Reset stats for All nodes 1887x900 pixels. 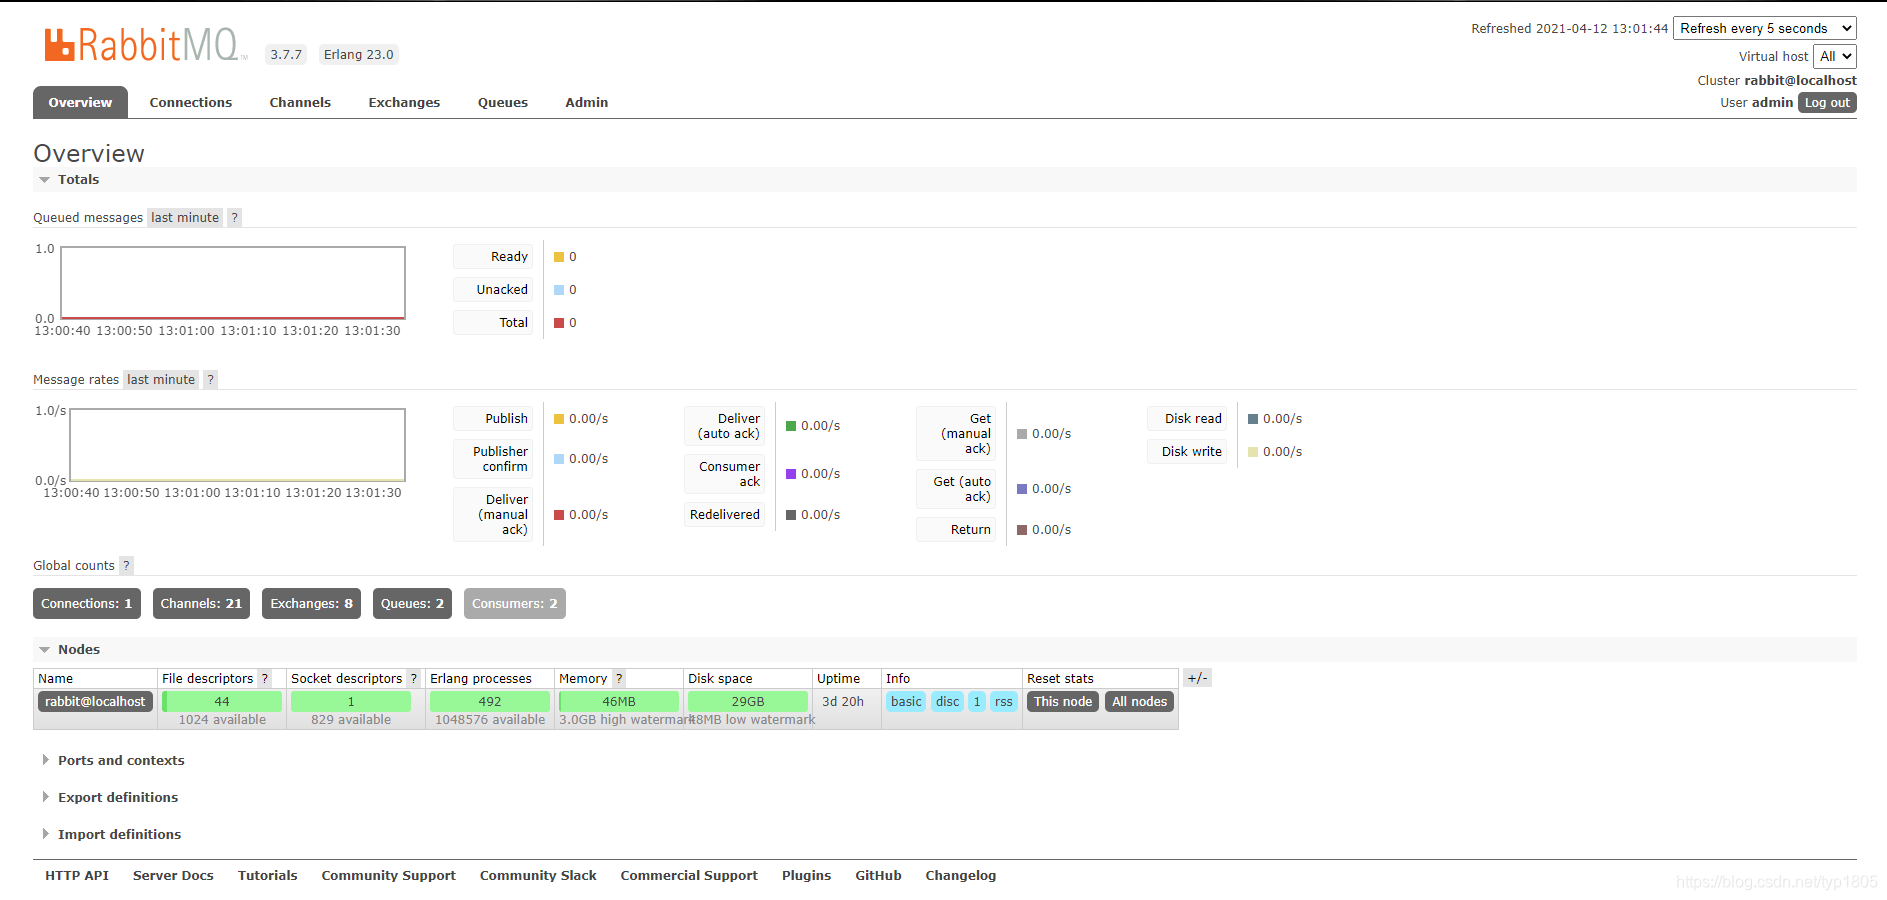[x=1140, y=702]
